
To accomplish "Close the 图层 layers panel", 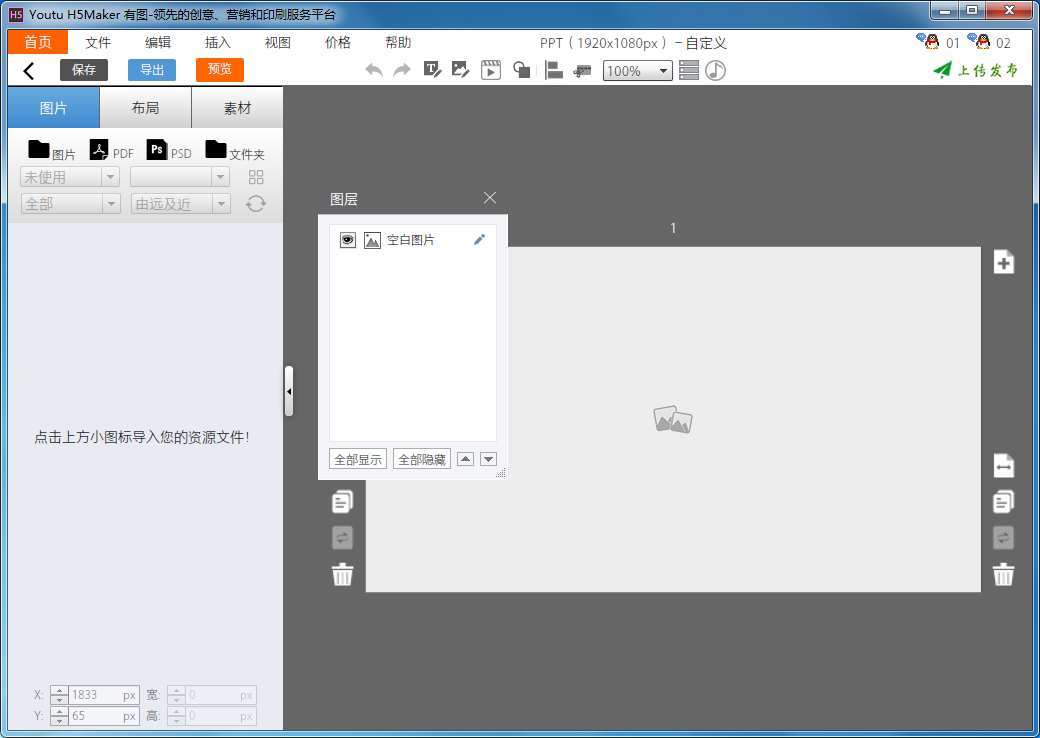I will pos(490,198).
